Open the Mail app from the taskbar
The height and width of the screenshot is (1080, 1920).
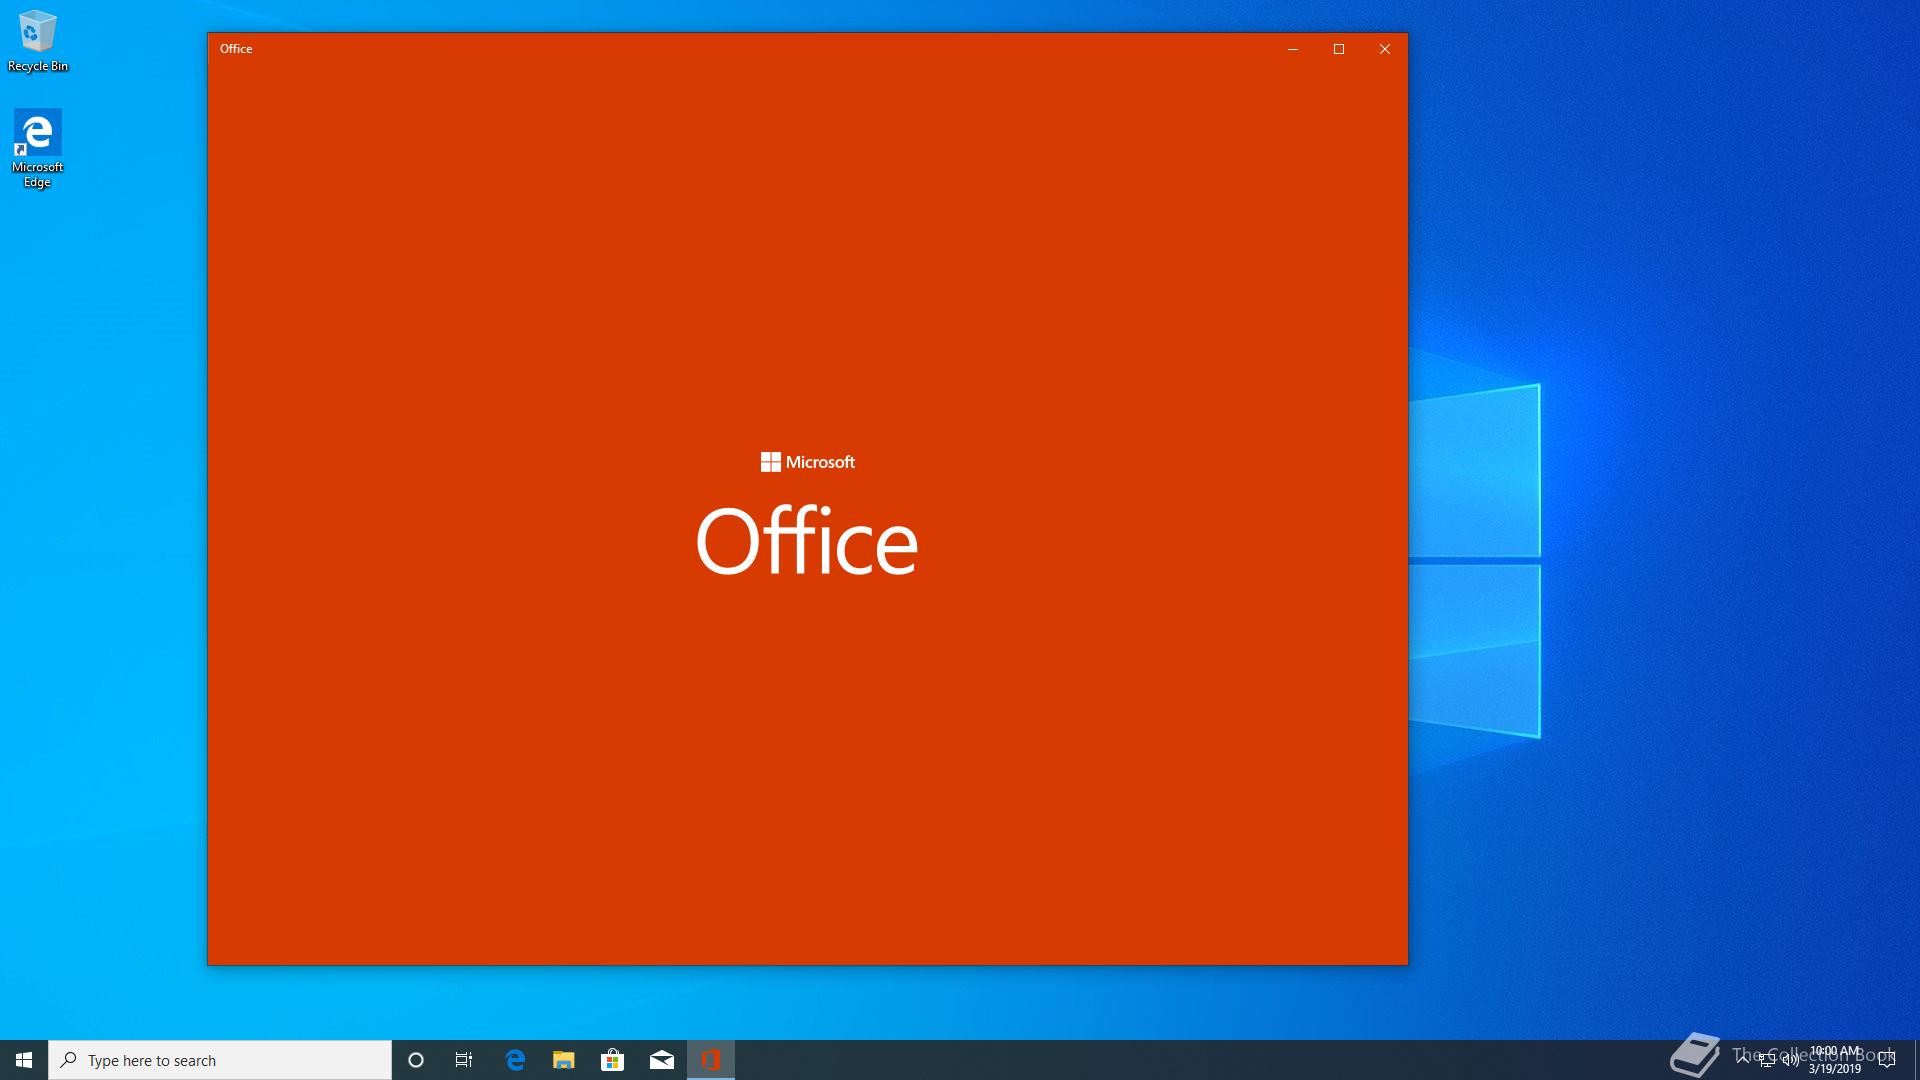[661, 1060]
